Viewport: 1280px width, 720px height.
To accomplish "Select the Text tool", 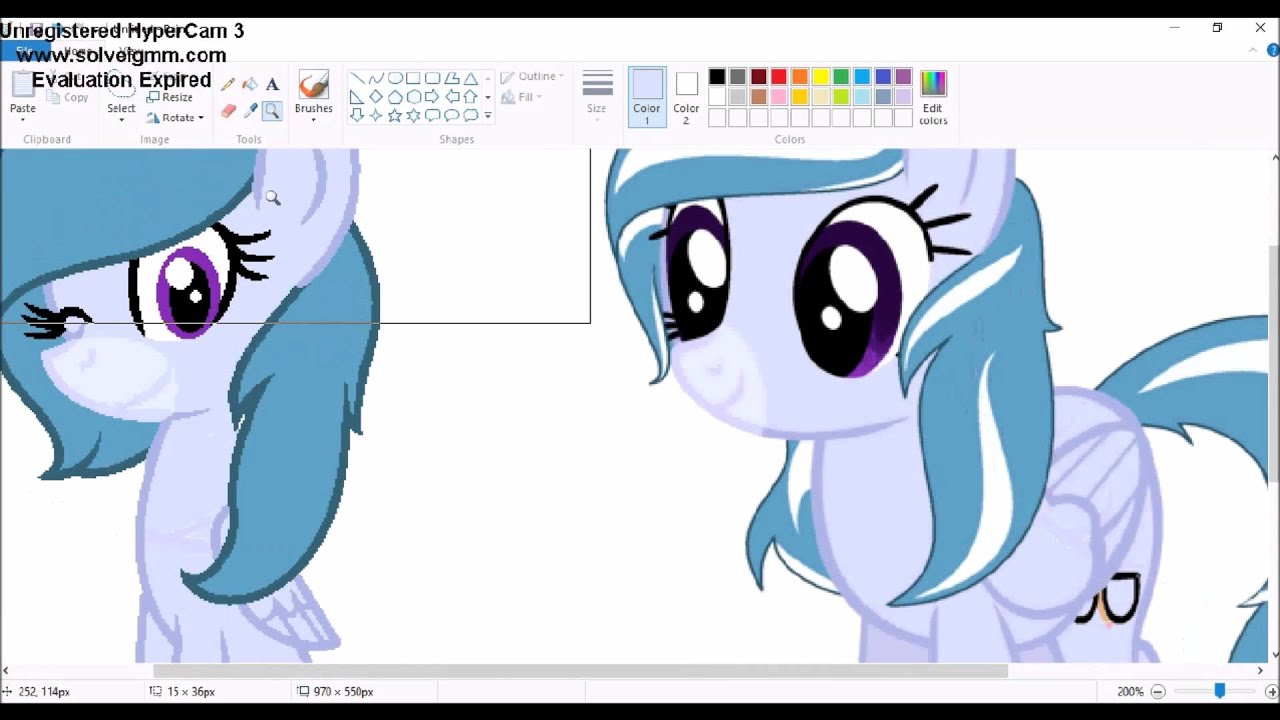I will (x=272, y=85).
